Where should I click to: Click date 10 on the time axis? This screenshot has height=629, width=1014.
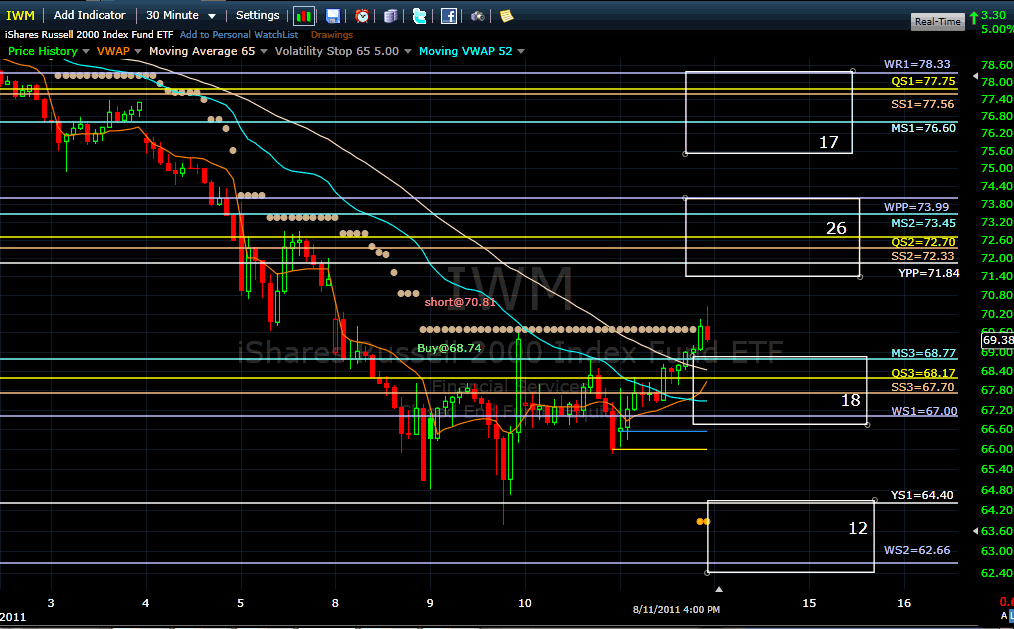point(524,603)
